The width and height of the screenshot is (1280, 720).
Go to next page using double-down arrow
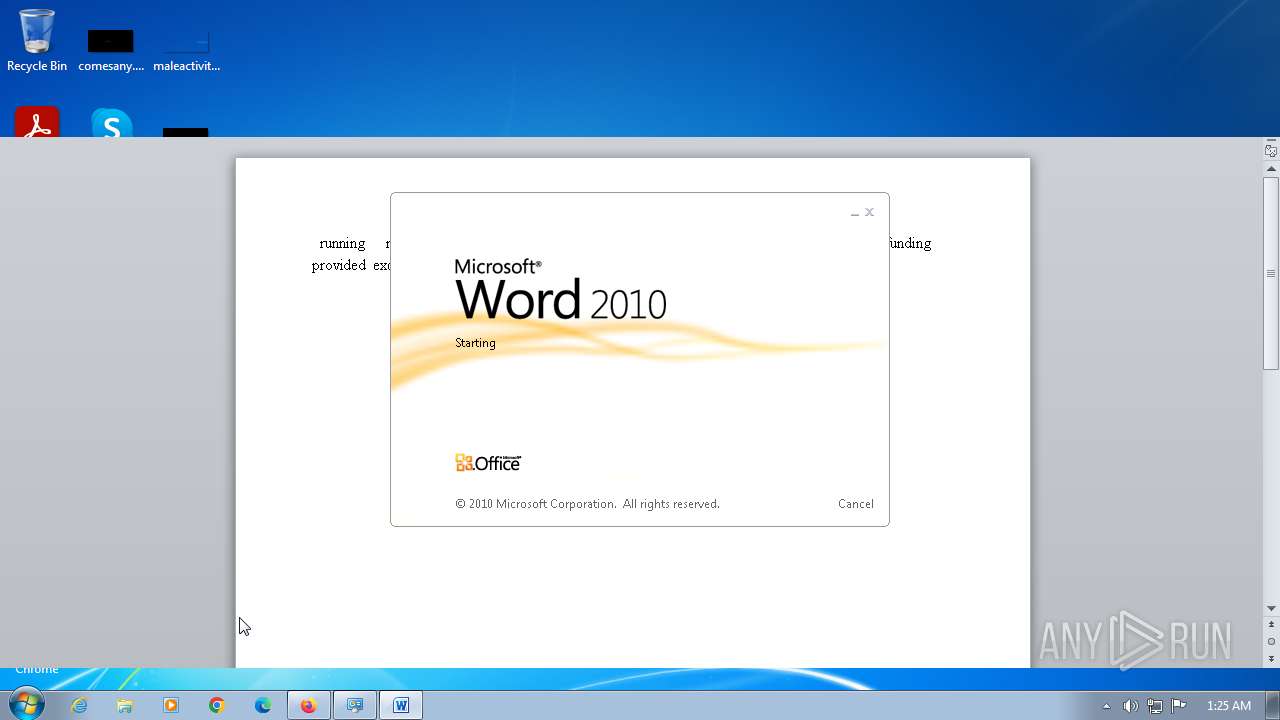(1271, 658)
